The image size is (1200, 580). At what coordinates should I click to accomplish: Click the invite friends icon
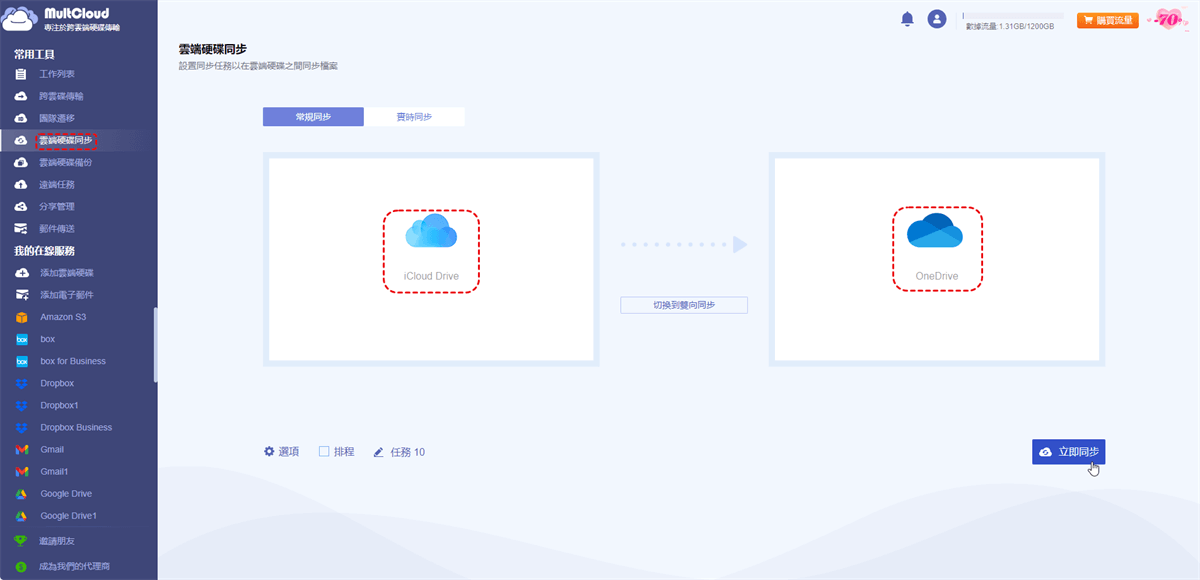pos(21,541)
